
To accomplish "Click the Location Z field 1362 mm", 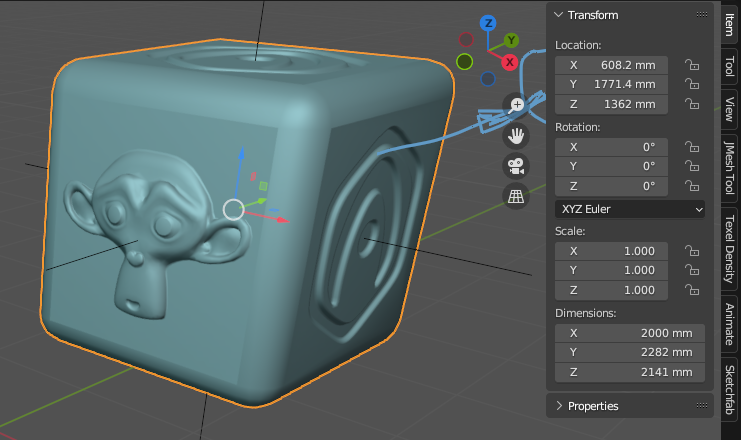I will pos(611,104).
